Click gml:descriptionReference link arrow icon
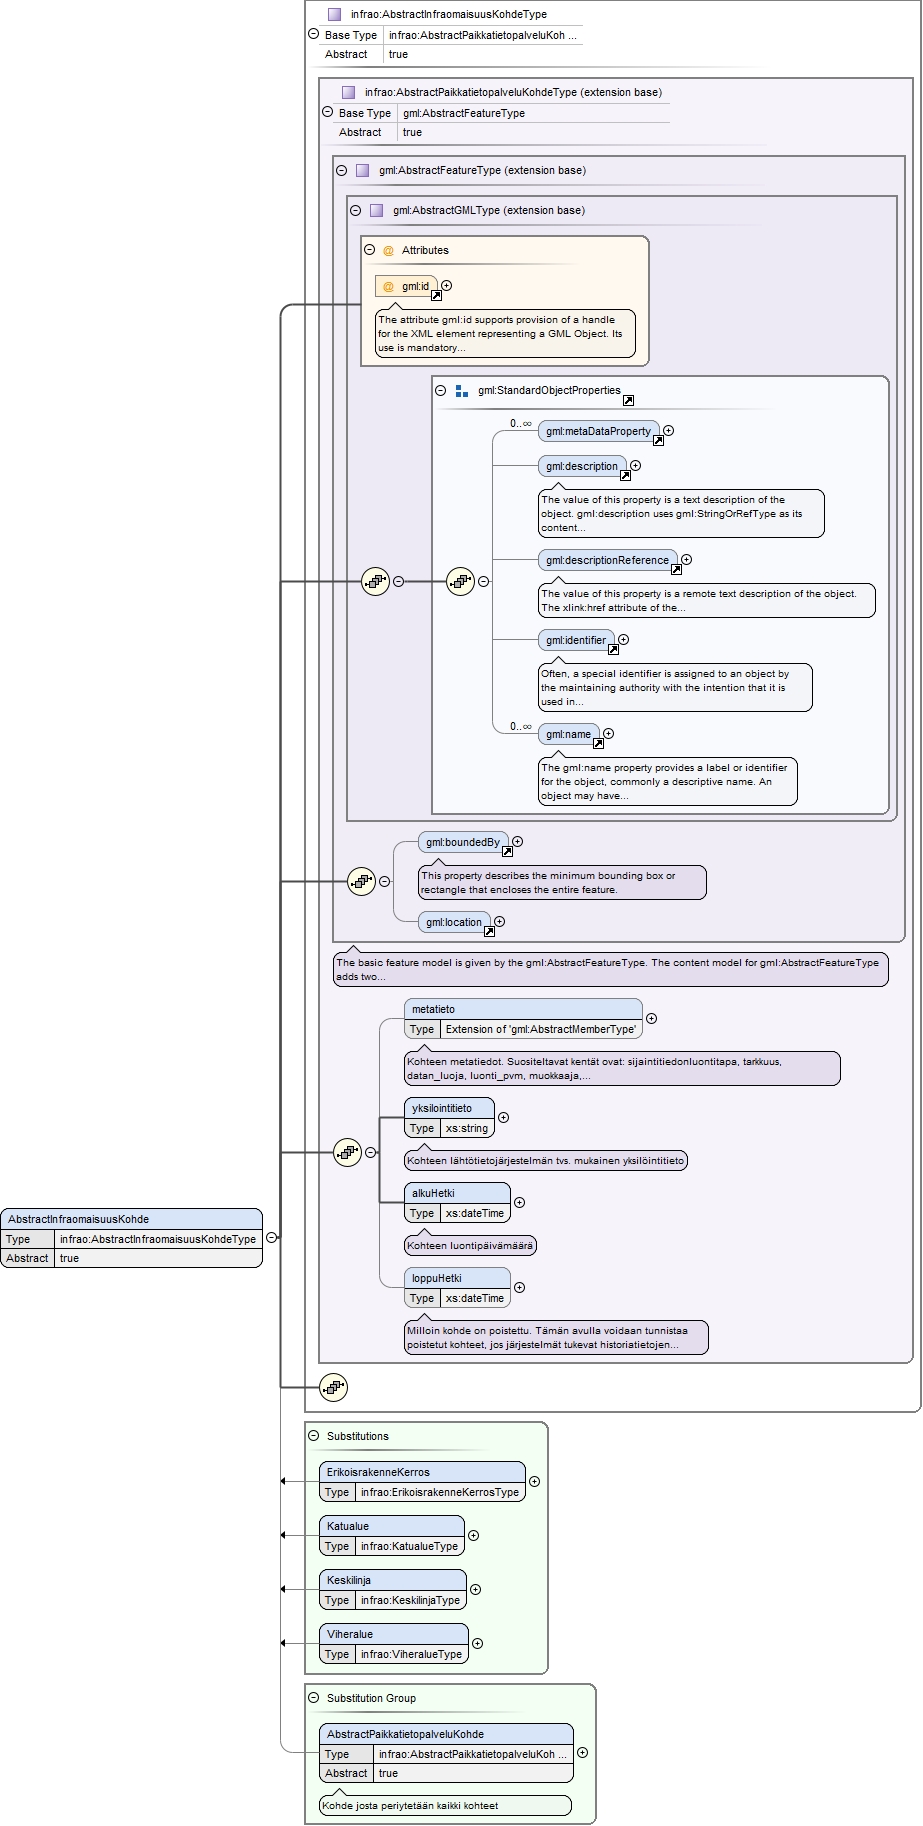Image resolution: width=923 pixels, height=1826 pixels. 676,569
